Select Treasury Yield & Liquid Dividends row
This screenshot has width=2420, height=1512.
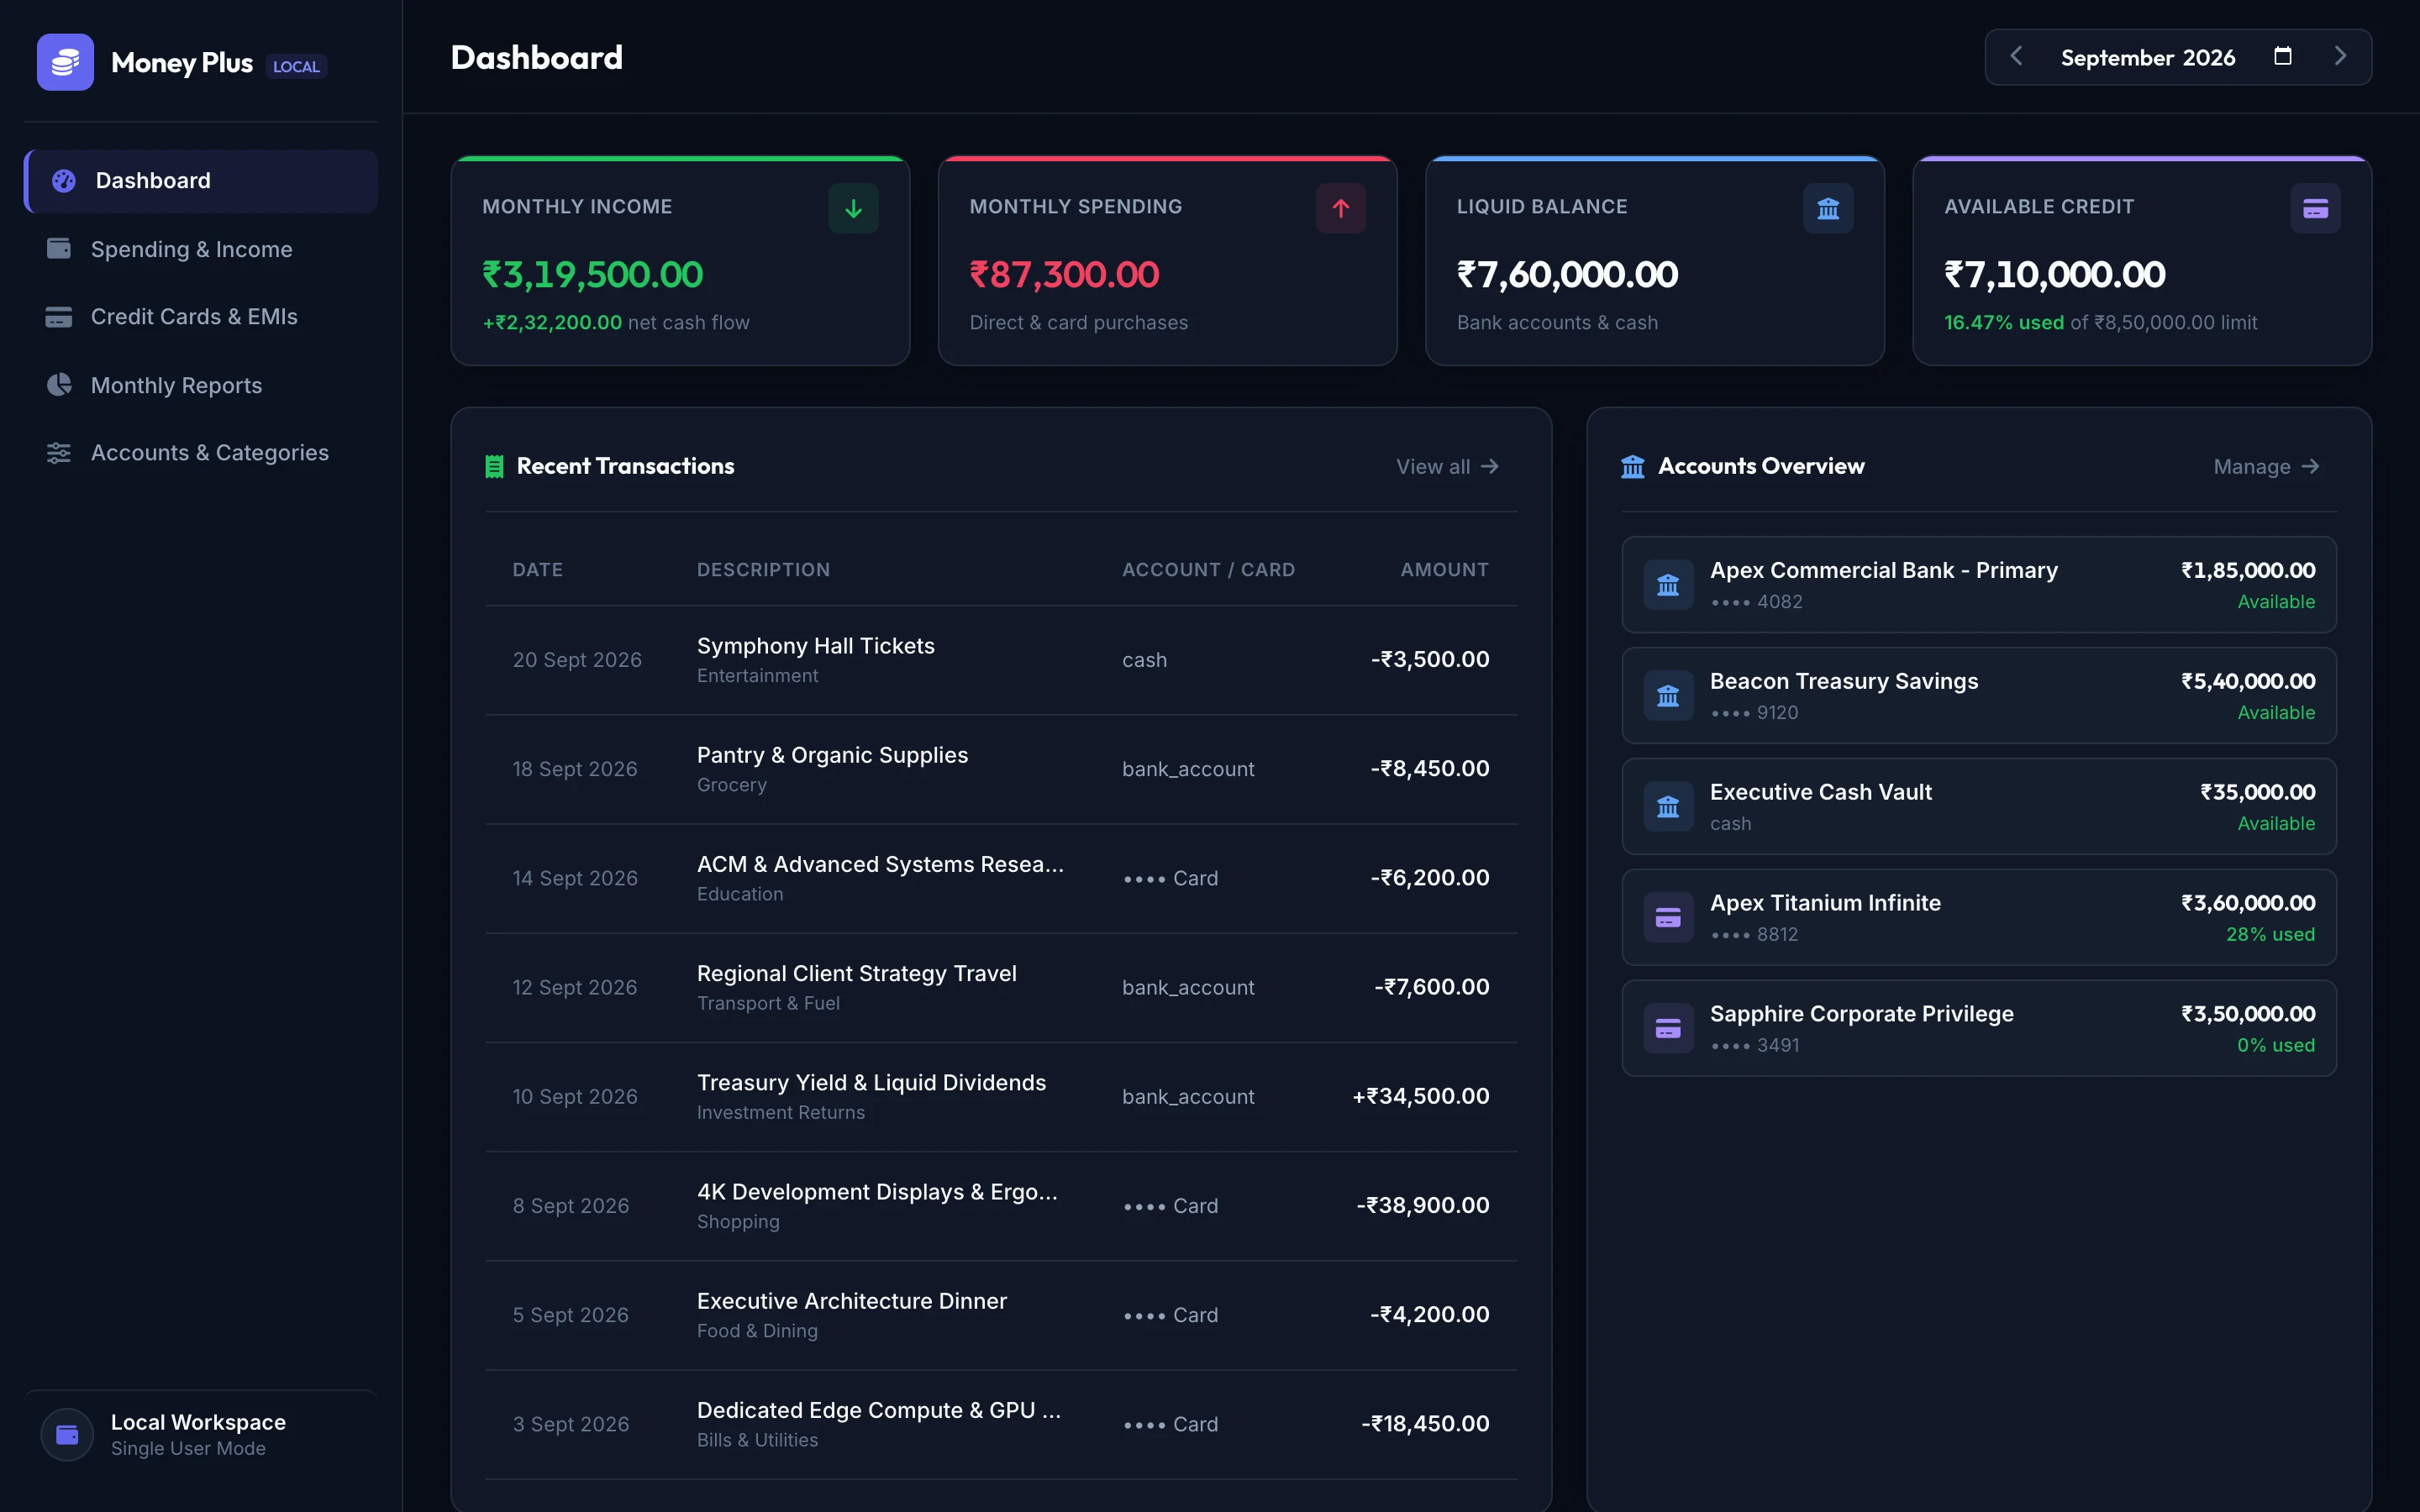1001,1097
